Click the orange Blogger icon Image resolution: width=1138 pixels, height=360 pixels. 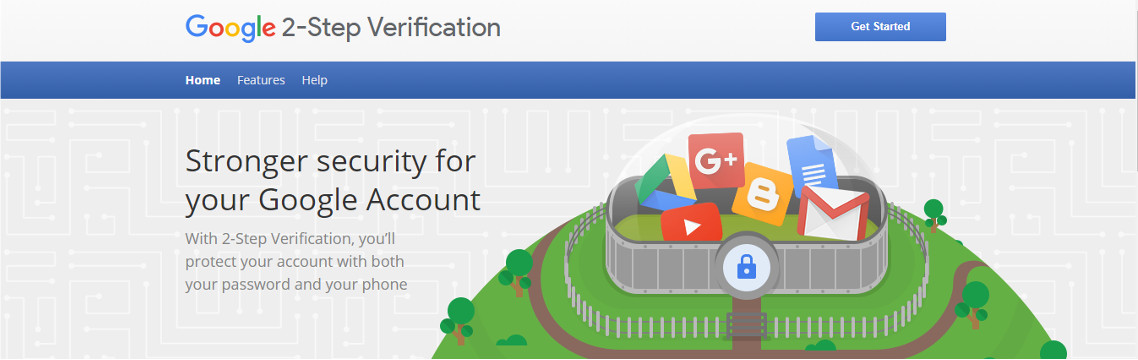coord(762,194)
